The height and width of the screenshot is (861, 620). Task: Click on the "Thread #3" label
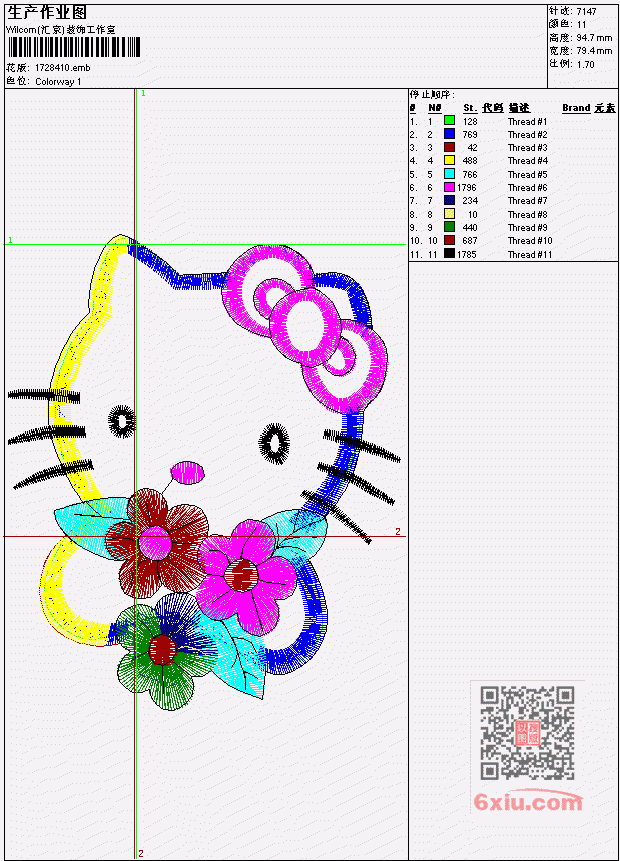click(527, 148)
